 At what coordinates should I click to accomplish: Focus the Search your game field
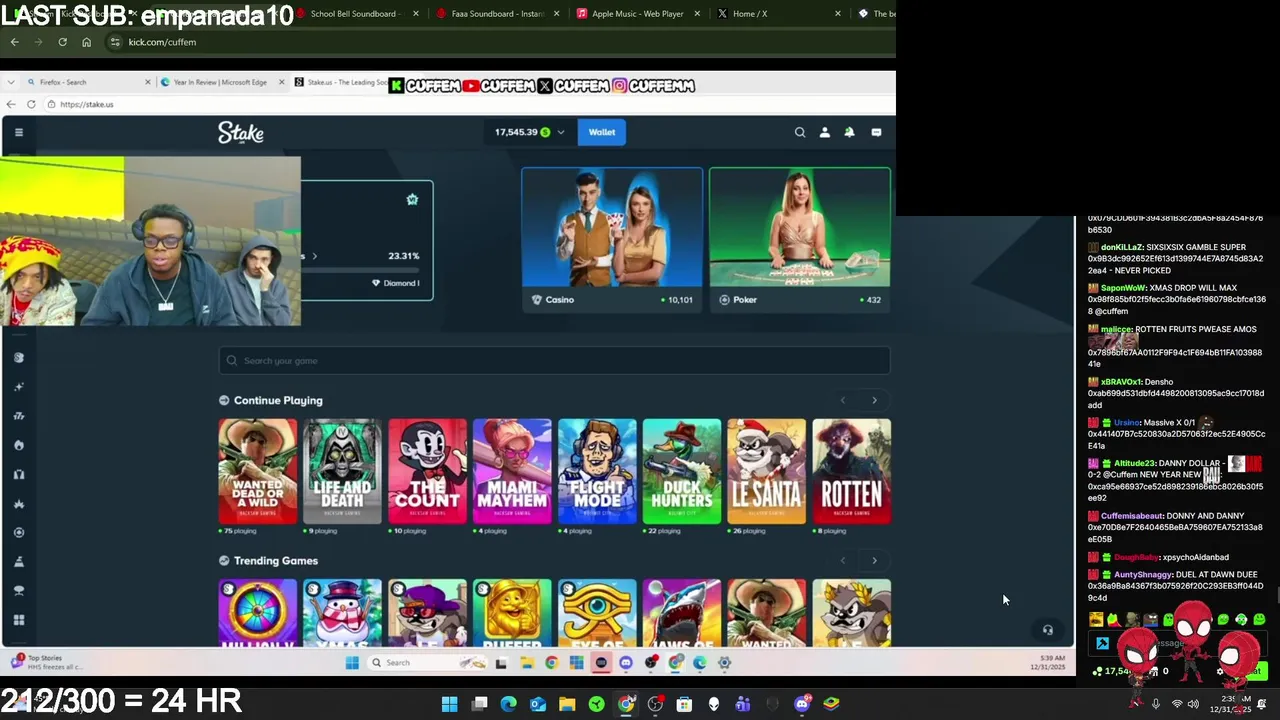pos(554,361)
